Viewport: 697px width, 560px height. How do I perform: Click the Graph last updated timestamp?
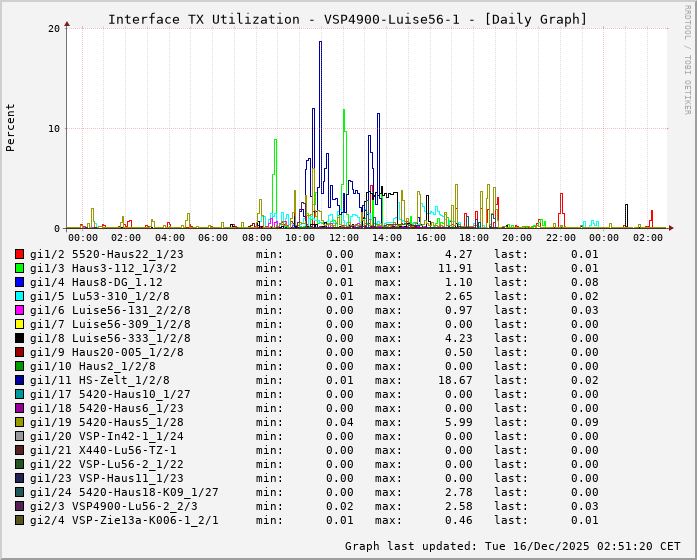click(512, 546)
